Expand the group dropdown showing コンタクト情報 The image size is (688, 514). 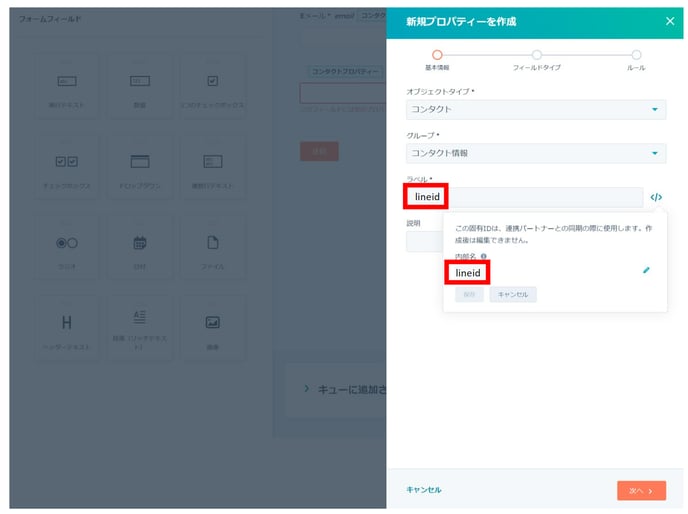coord(536,153)
